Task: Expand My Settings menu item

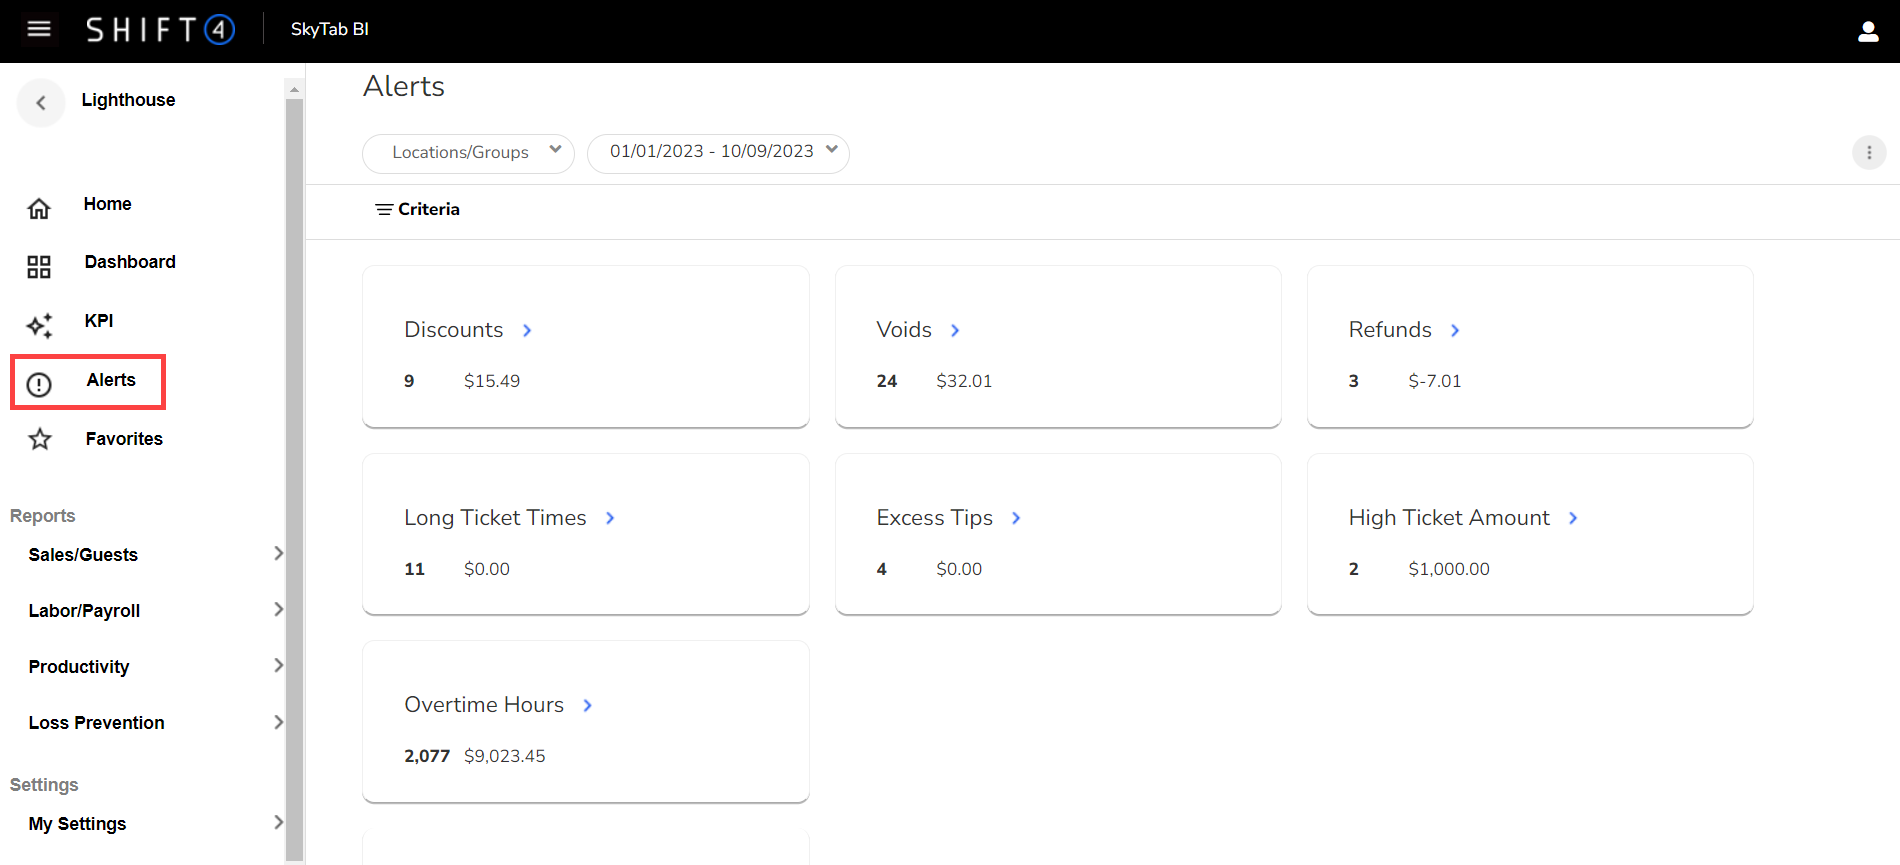Action: (278, 822)
